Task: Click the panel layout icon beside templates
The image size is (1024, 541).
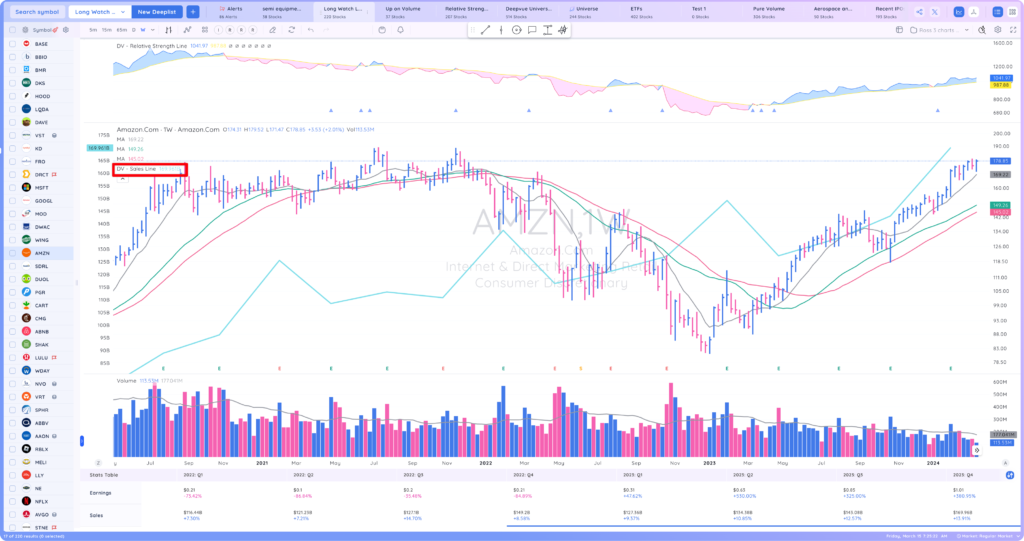Action: click(x=899, y=30)
